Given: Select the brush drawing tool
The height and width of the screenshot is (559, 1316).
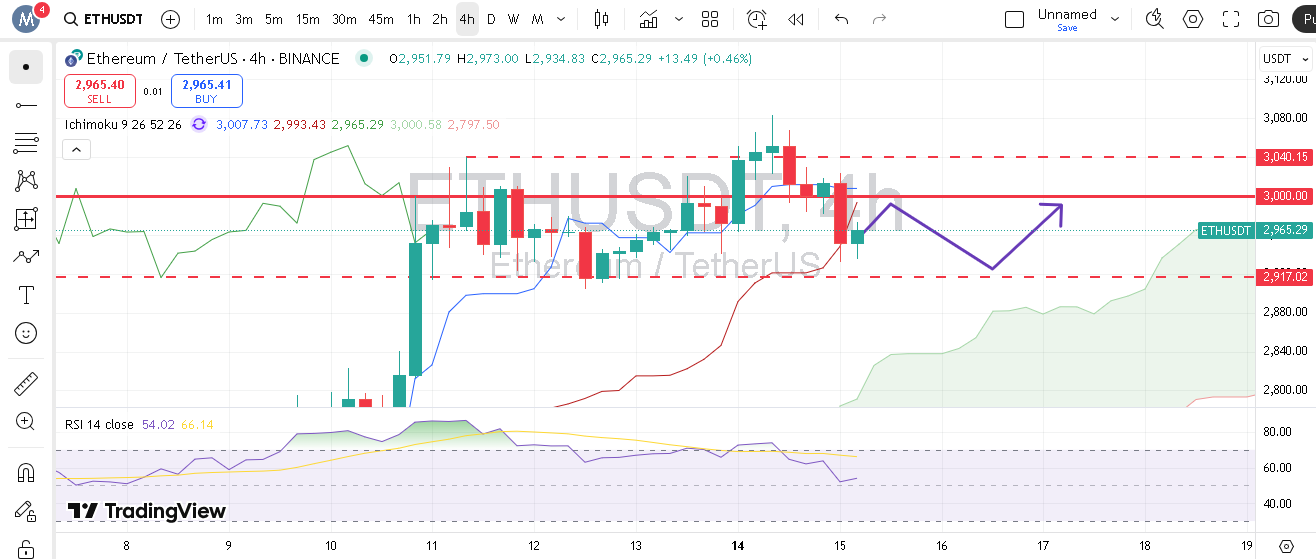Looking at the screenshot, I should [x=26, y=257].
